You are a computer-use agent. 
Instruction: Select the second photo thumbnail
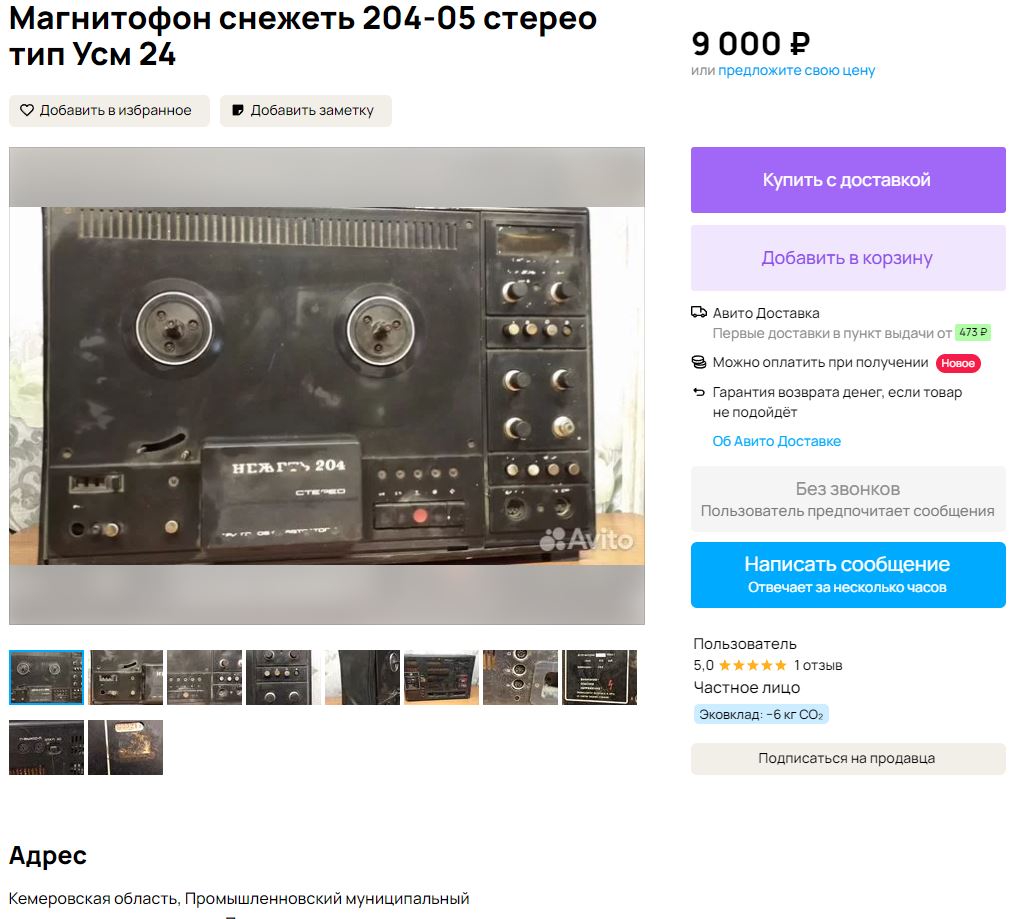(125, 677)
